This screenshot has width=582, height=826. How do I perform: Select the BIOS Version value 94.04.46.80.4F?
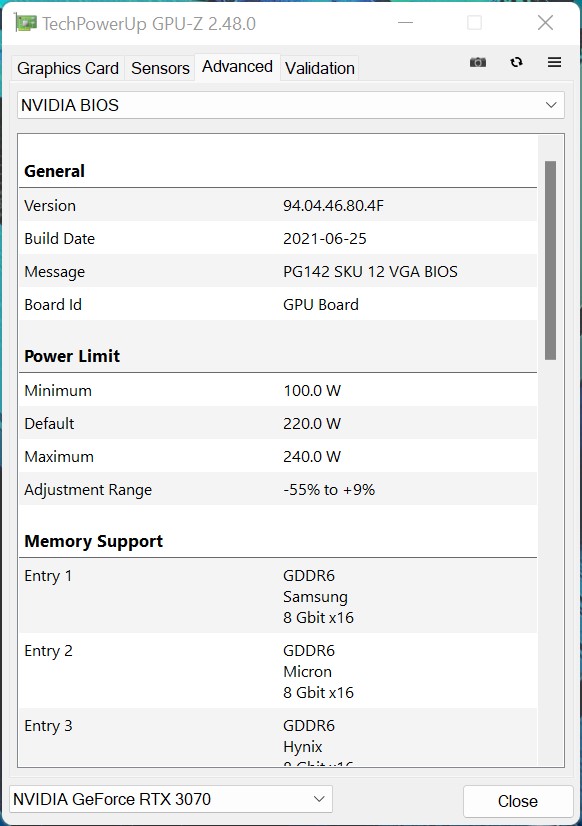[333, 205]
